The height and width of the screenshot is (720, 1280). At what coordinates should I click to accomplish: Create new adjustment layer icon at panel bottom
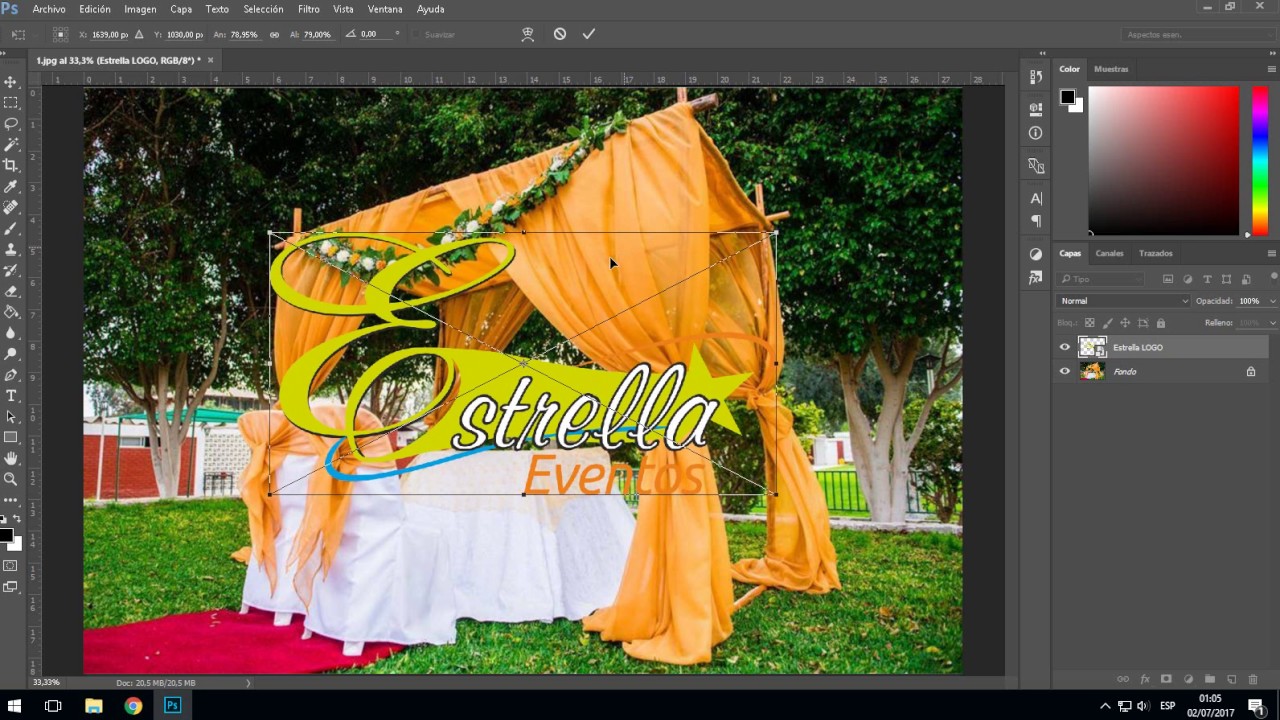pos(1188,680)
